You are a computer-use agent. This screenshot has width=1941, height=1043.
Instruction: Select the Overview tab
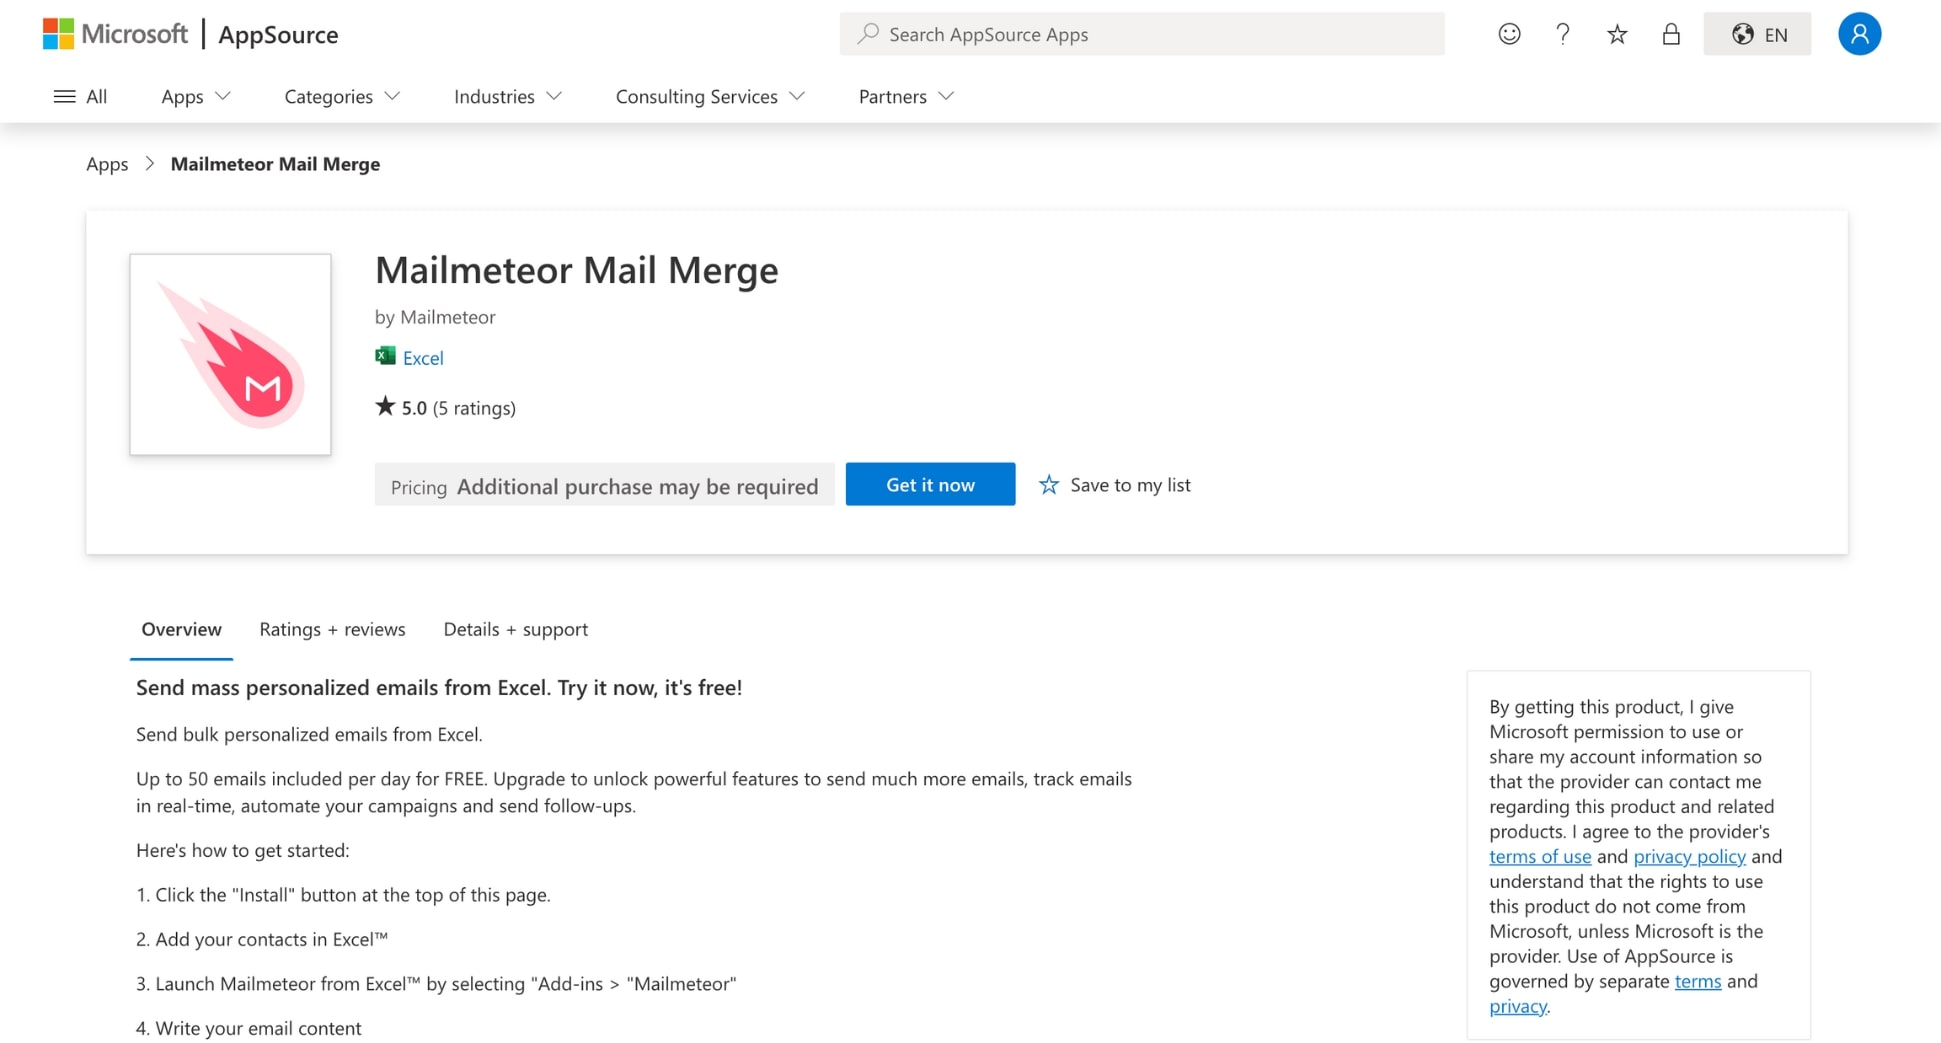click(x=181, y=629)
